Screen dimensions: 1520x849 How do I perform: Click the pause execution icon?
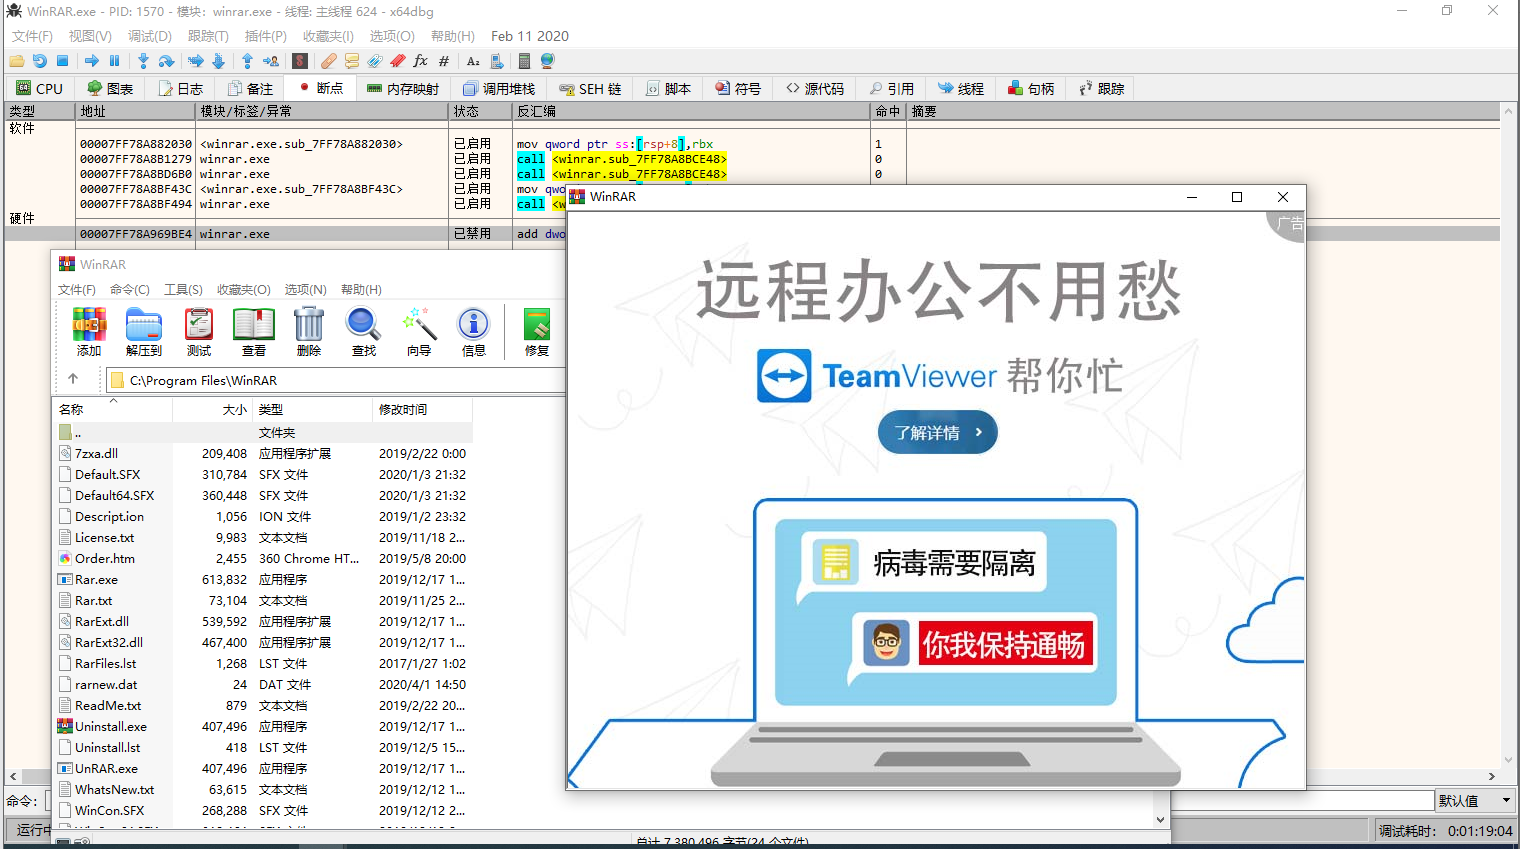(x=114, y=61)
